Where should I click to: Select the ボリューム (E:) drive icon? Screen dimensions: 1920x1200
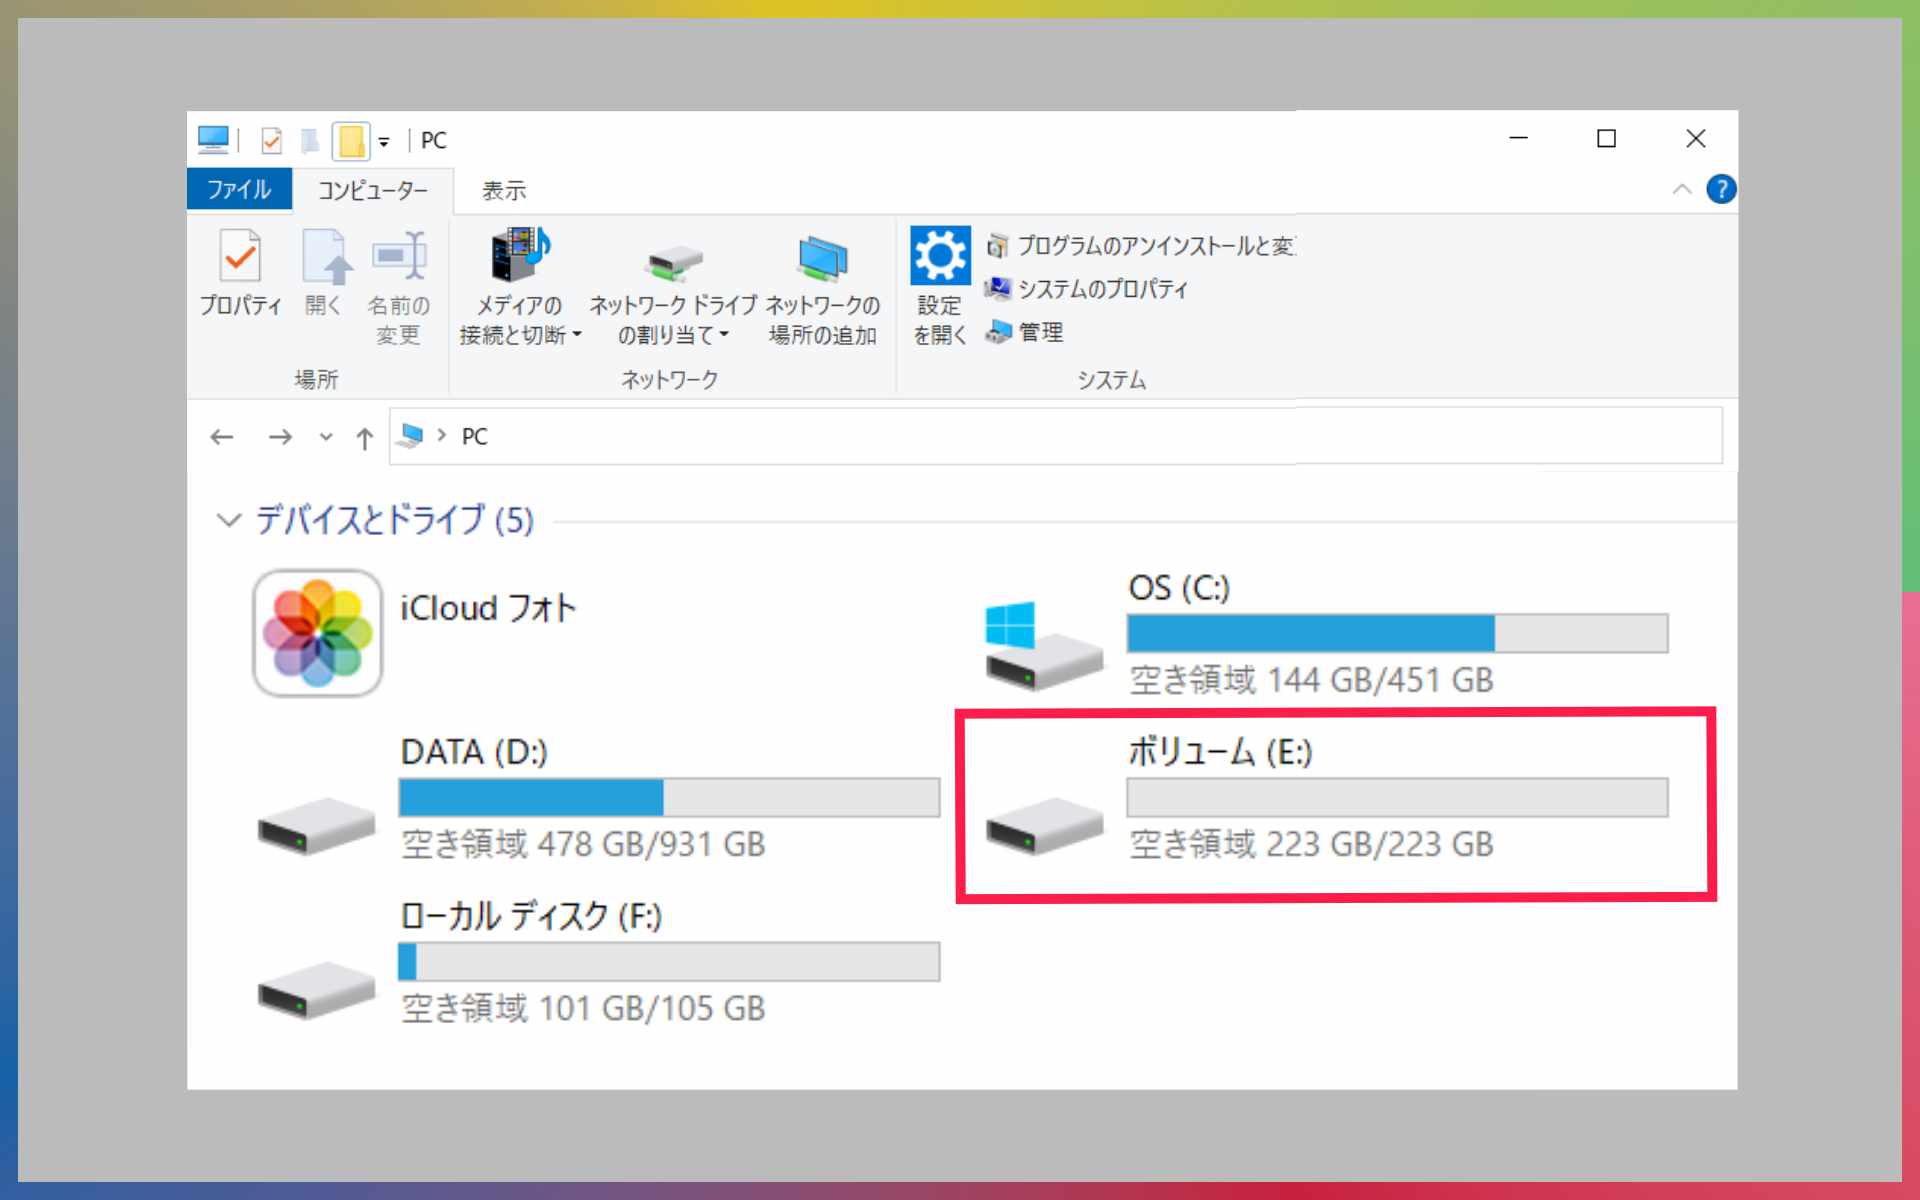pos(1043,825)
